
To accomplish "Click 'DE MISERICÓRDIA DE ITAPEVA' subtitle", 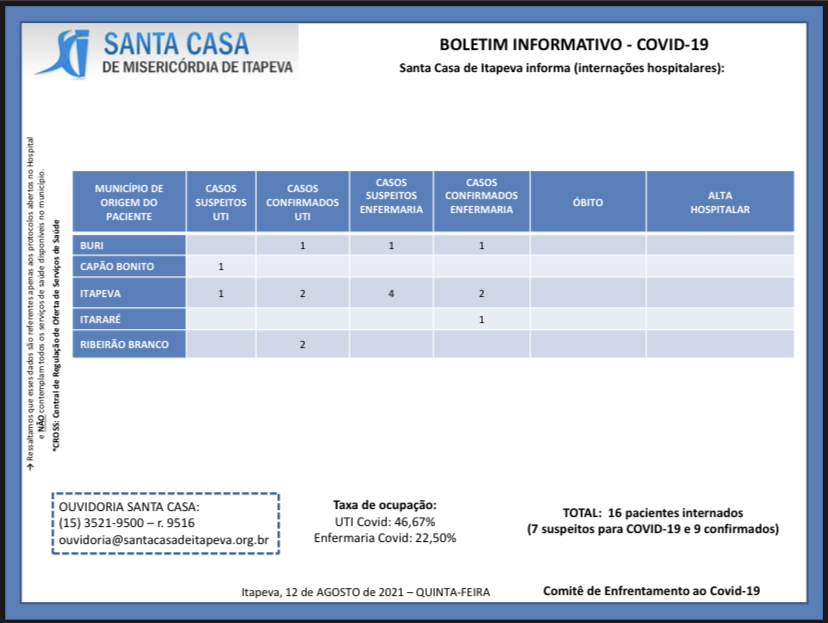I will [197, 67].
